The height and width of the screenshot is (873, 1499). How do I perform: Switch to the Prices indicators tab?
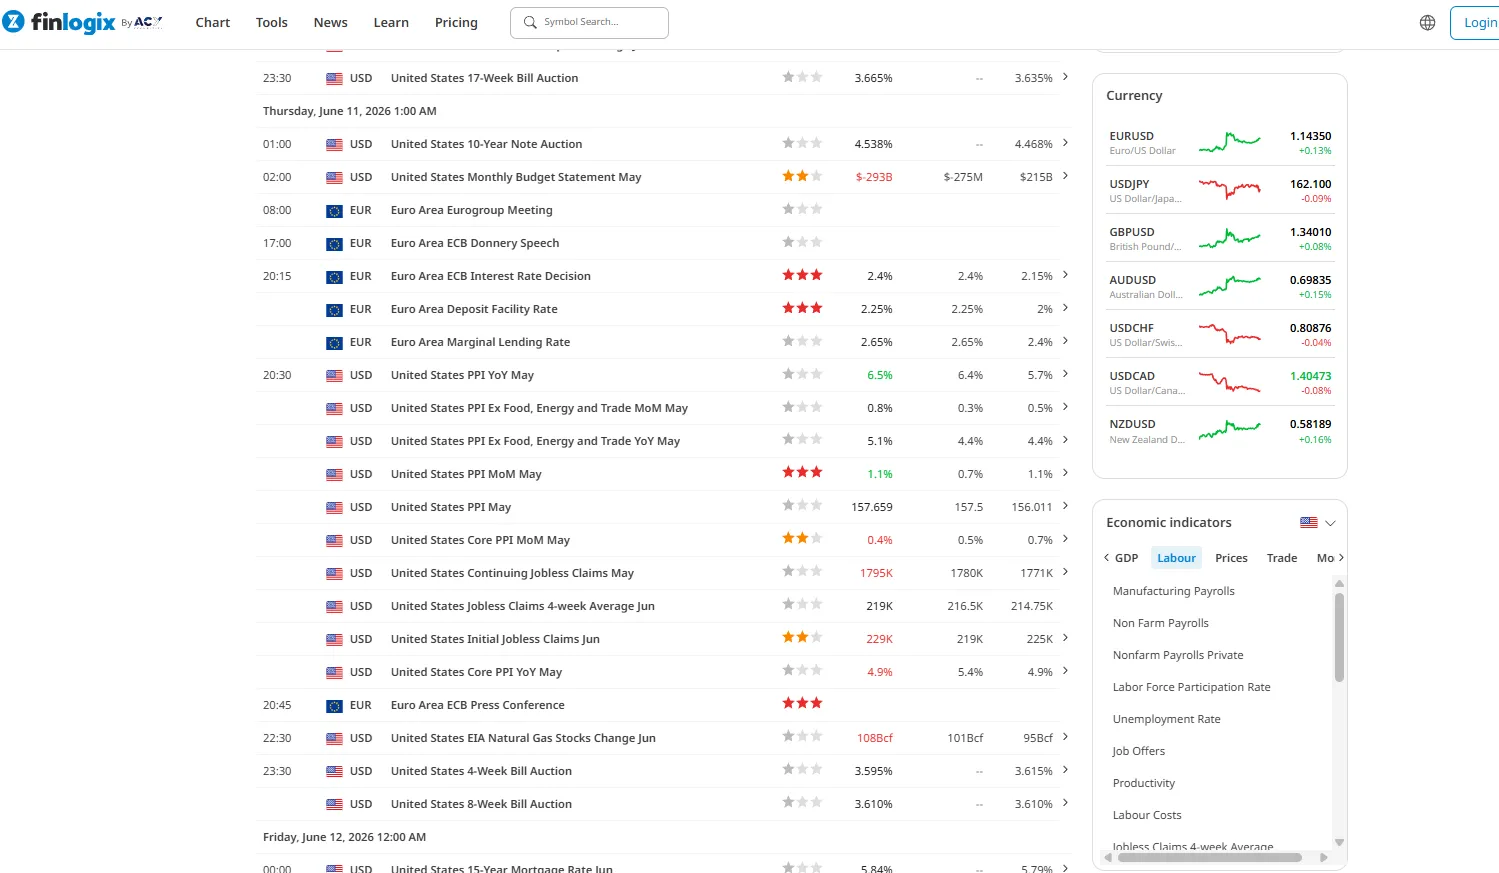pyautogui.click(x=1231, y=558)
